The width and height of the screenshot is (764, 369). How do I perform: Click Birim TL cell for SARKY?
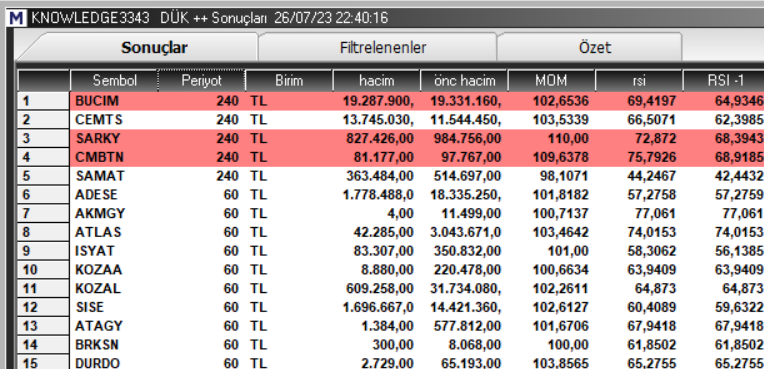pyautogui.click(x=259, y=139)
